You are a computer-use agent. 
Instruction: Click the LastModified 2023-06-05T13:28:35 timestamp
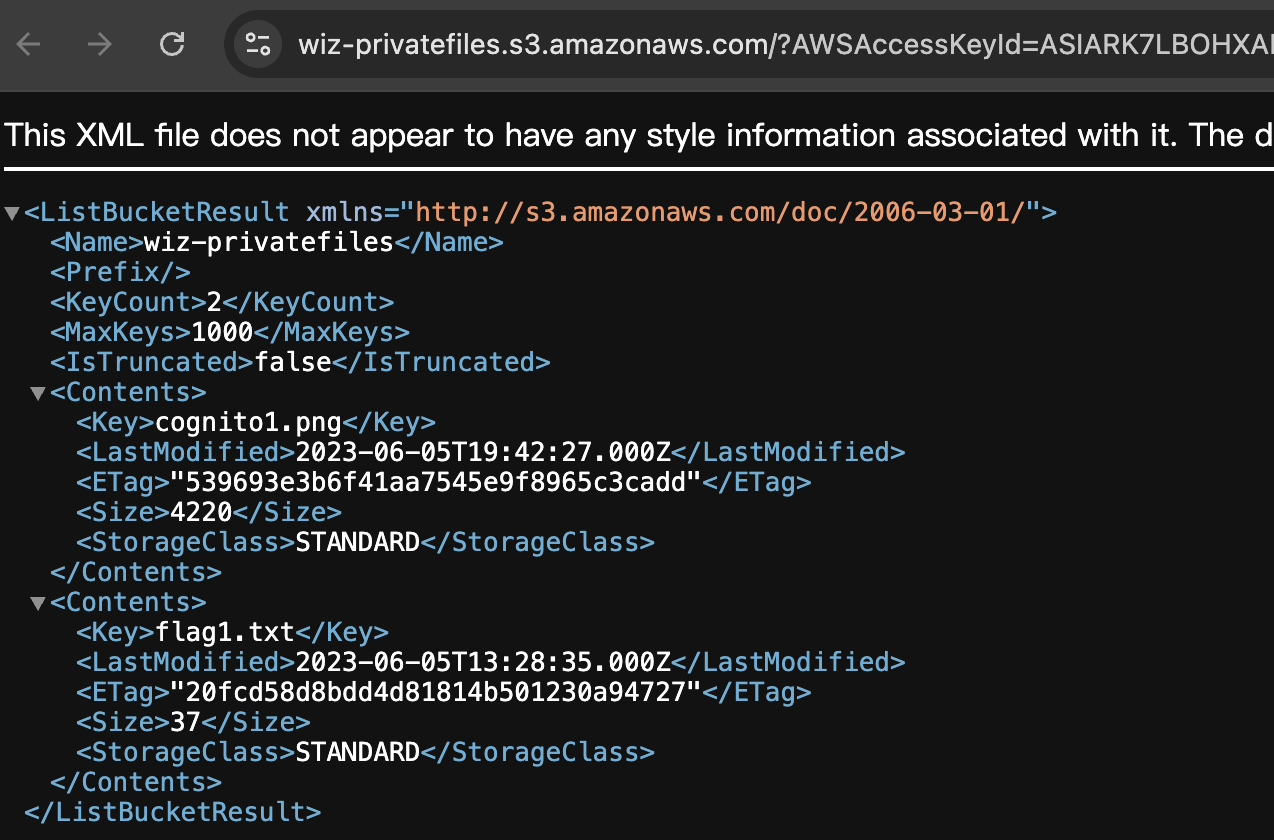point(482,662)
